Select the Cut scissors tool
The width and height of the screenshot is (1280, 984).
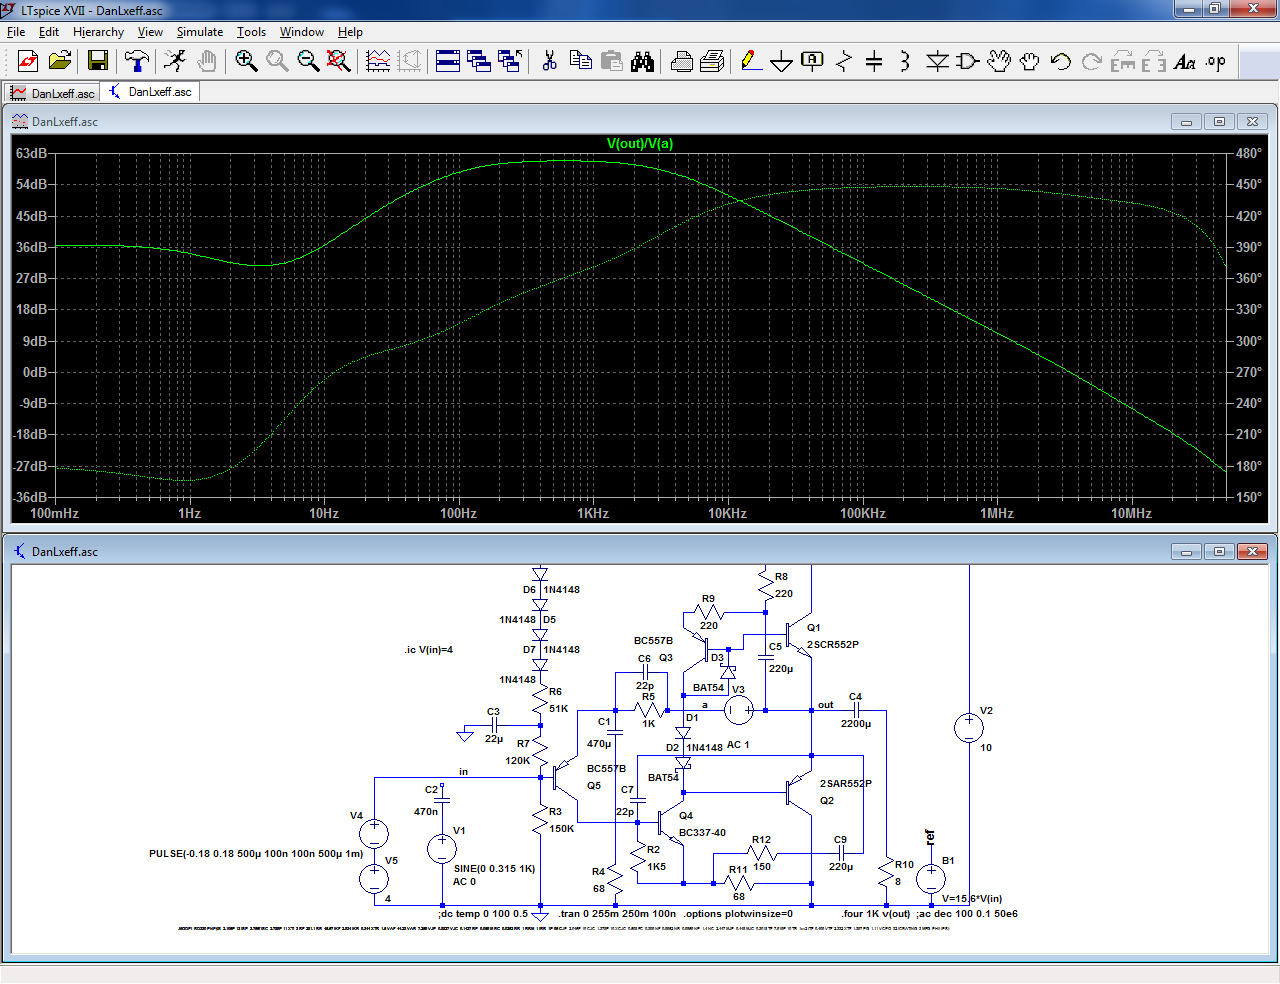tap(549, 62)
